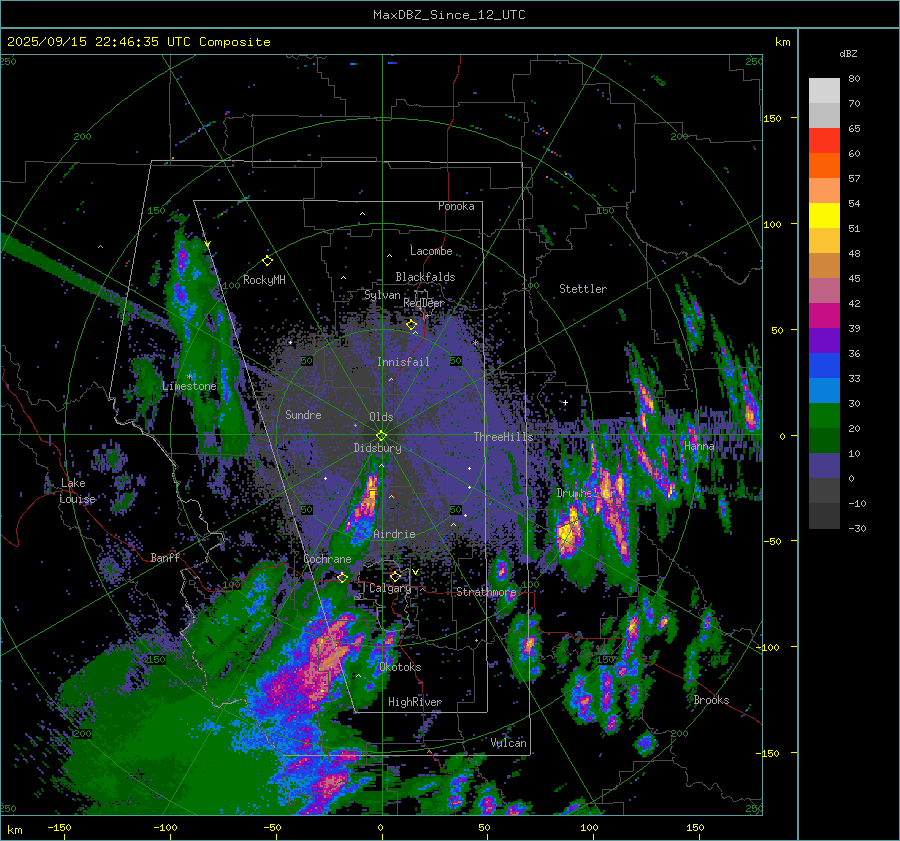The height and width of the screenshot is (841, 900).
Task: Click the Blackfalds label
Action: (425, 277)
